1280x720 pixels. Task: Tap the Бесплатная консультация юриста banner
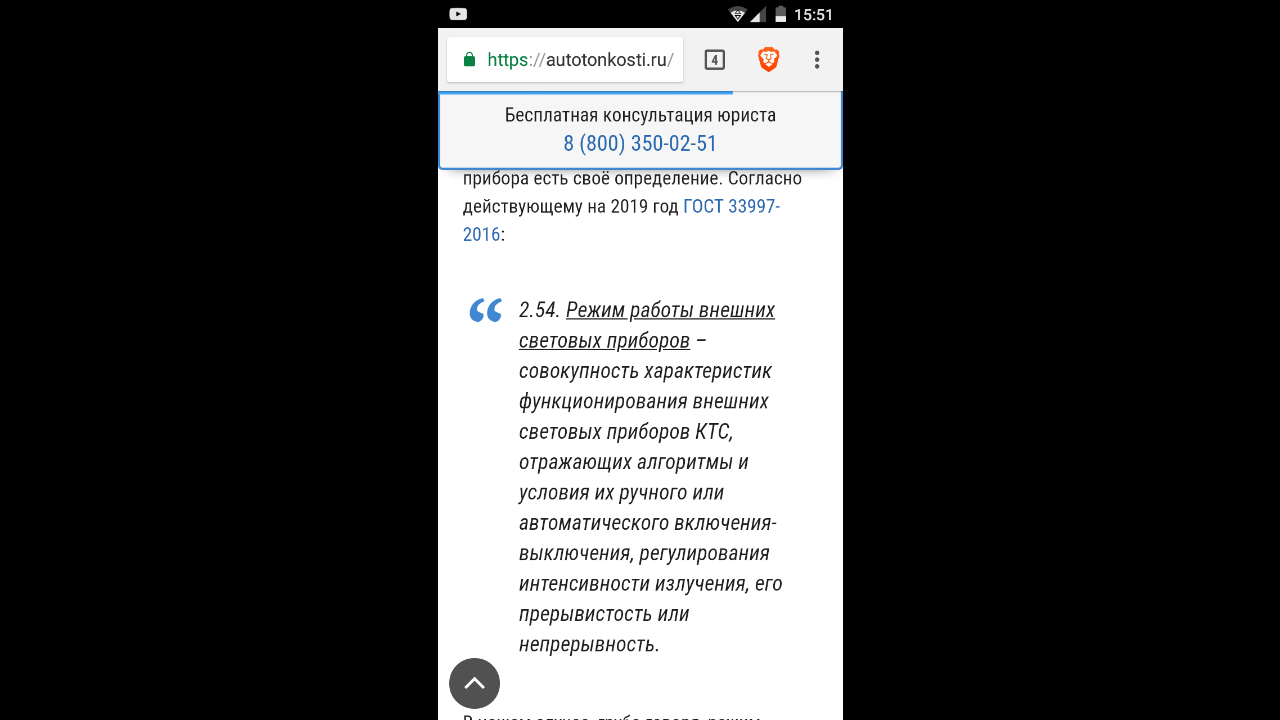coord(640,131)
